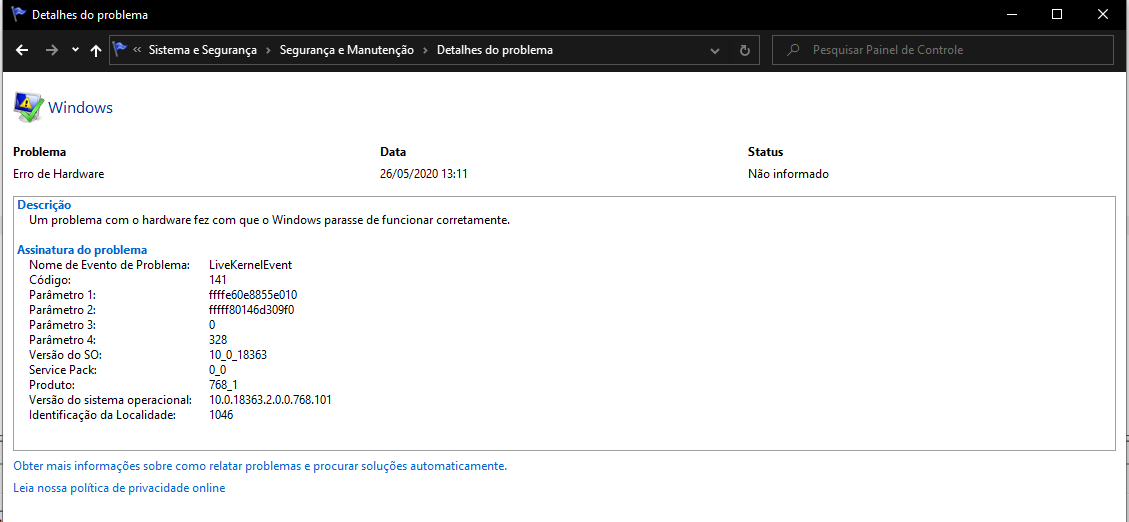This screenshot has height=522, width=1129.
Task: Click the Não informado status
Action: (788, 174)
